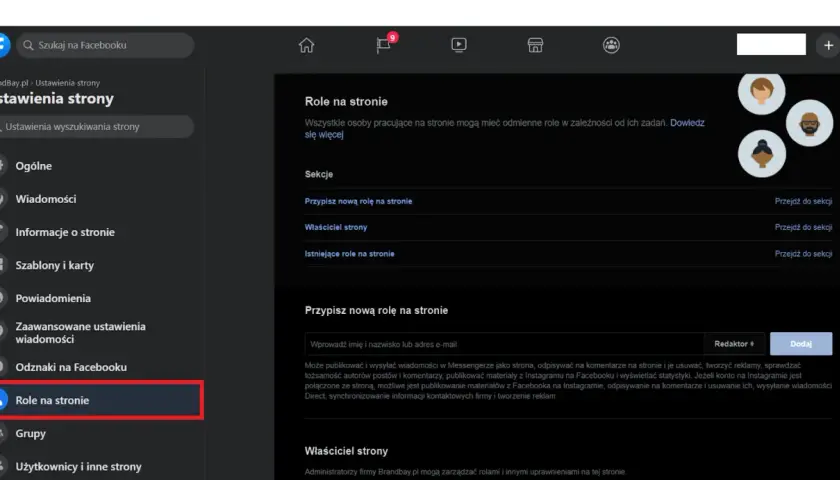
Task: Click the Ustawienia strony breadcrumb
Action: click(x=68, y=83)
